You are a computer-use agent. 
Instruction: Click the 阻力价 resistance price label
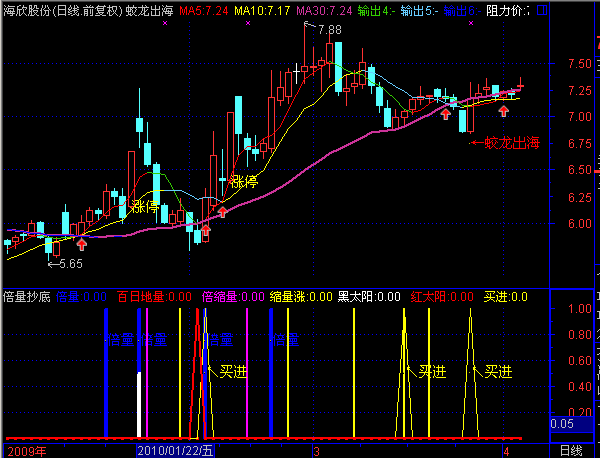508,10
